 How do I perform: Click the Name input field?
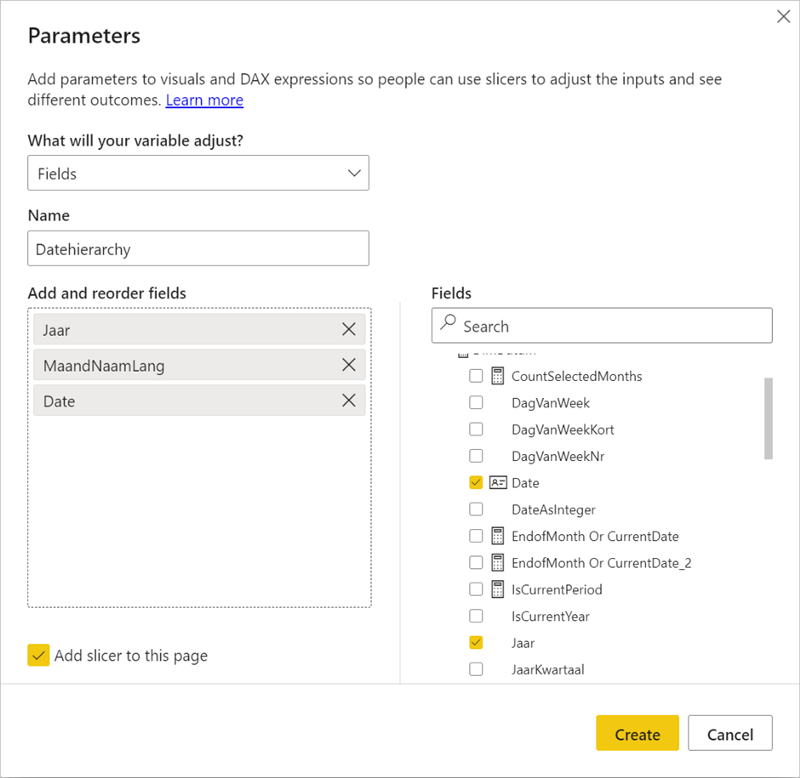[x=198, y=249]
